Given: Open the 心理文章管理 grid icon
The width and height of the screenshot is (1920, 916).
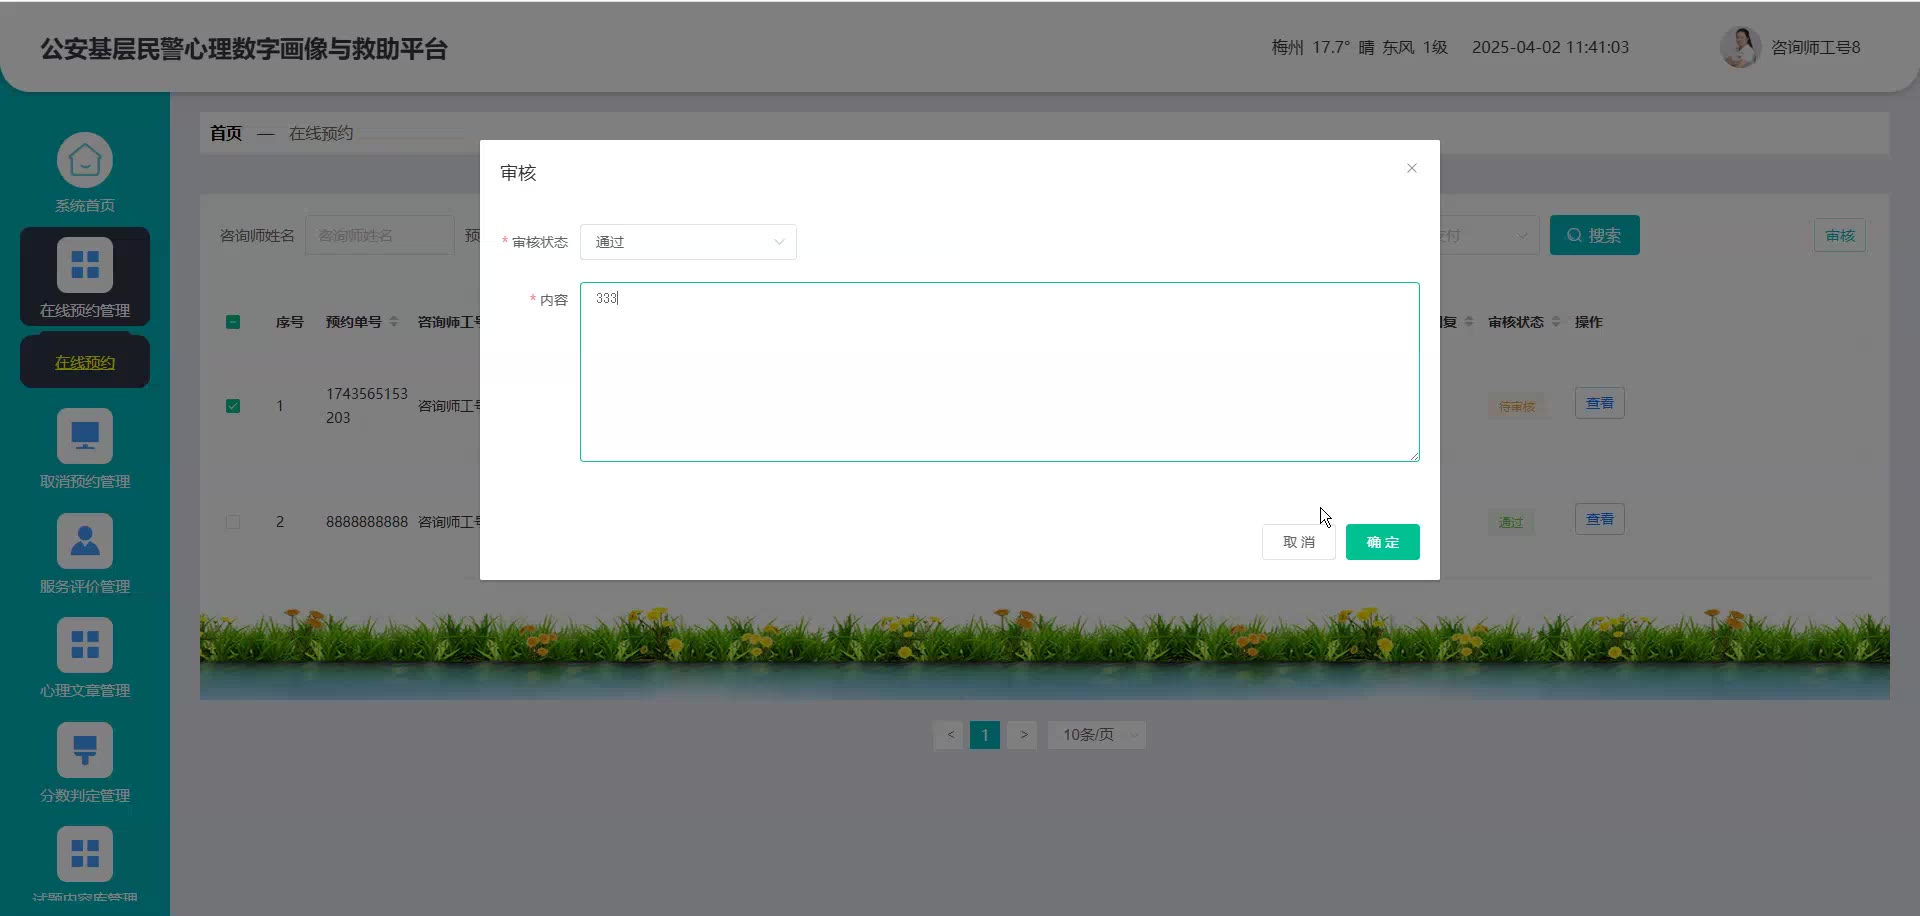Looking at the screenshot, I should [85, 645].
